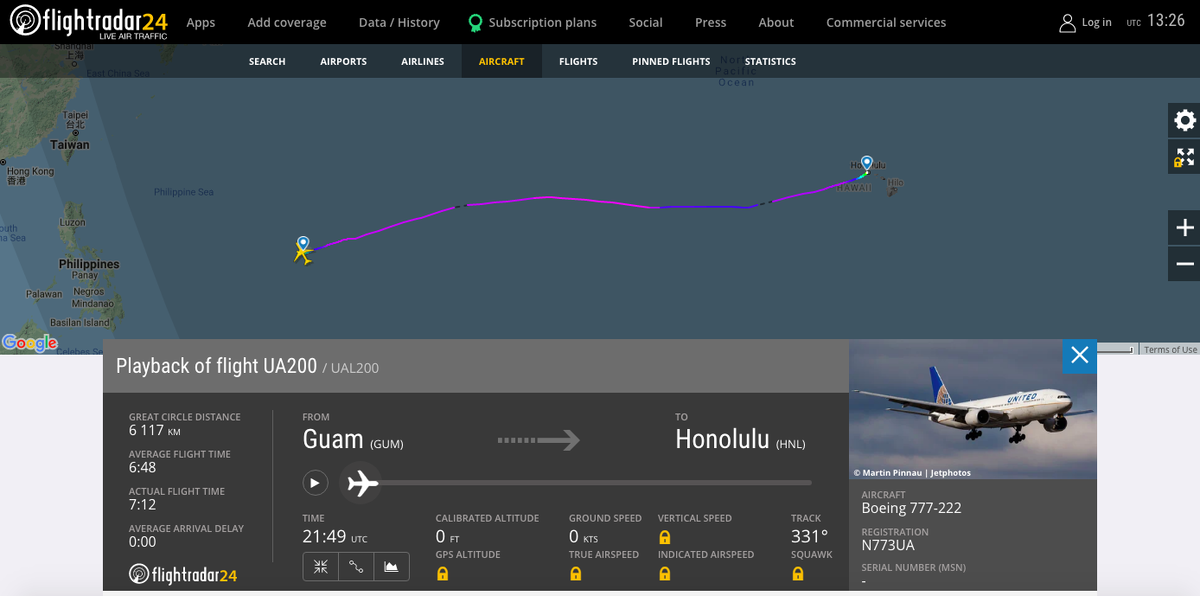This screenshot has width=1200, height=596.
Task: Click the track value 331°
Action: coord(809,537)
